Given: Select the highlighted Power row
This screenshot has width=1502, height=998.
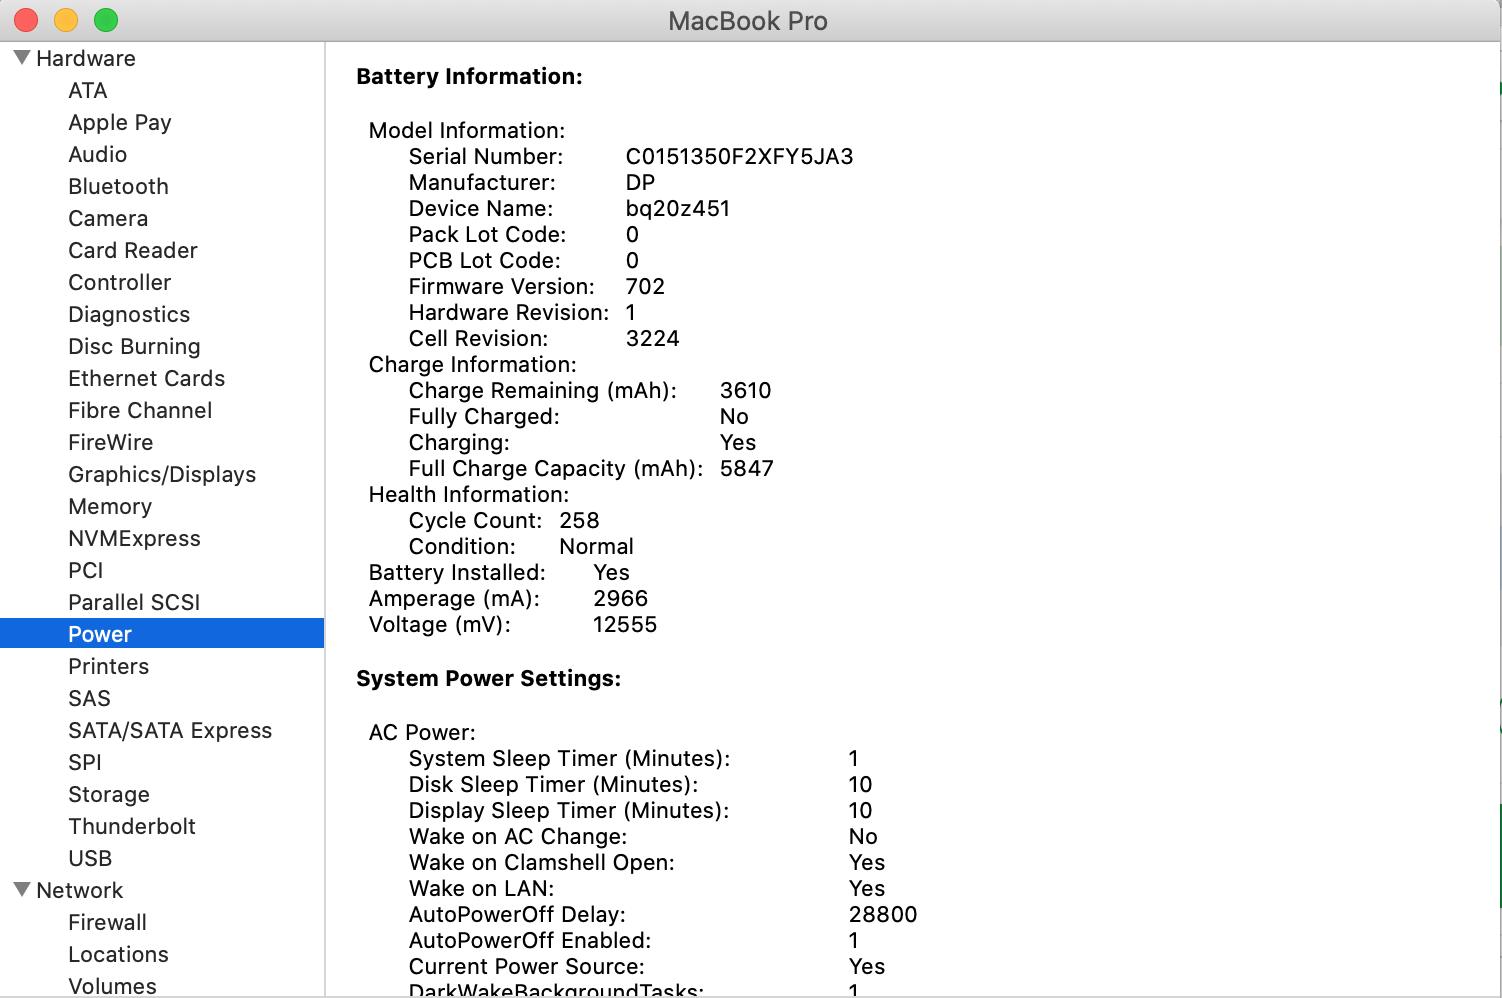Looking at the screenshot, I should coord(162,634).
